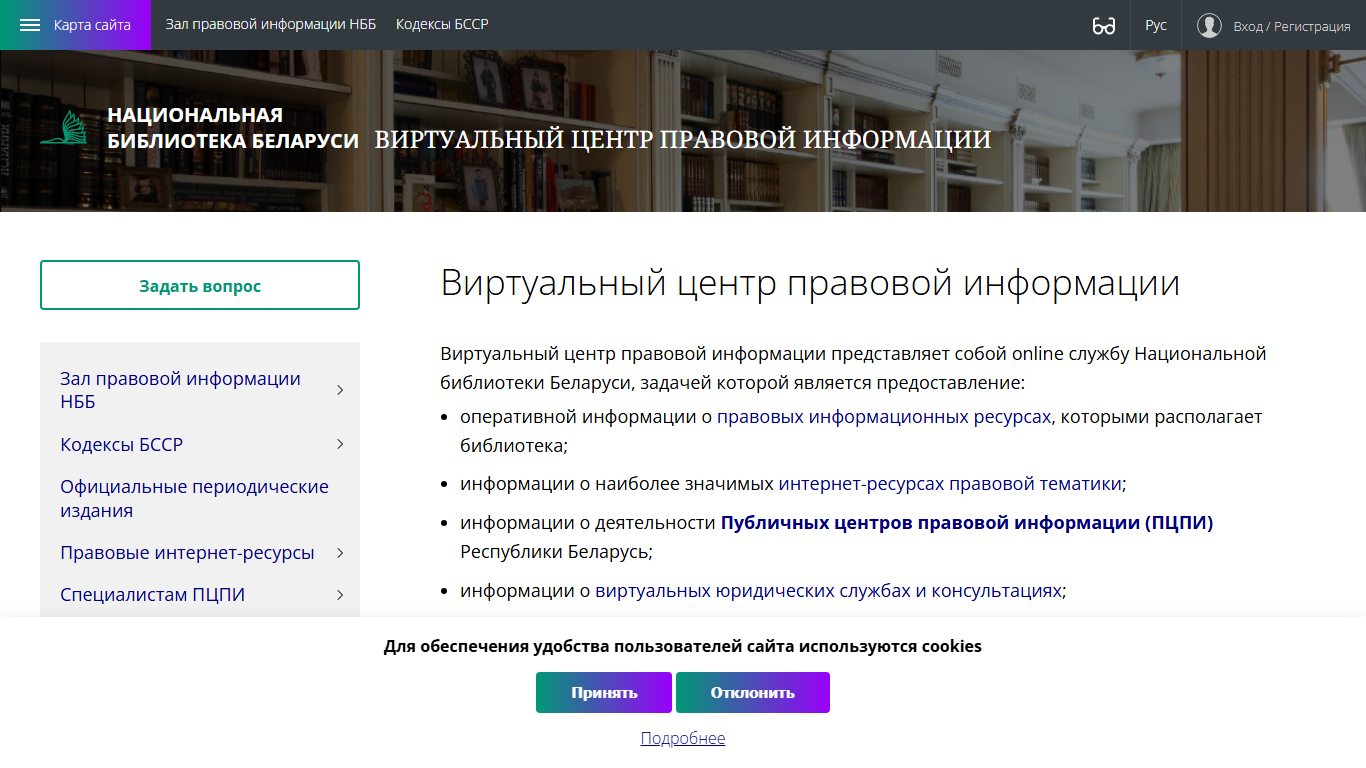Expand the sidebar Кодексы БССР chevron

tap(340, 444)
